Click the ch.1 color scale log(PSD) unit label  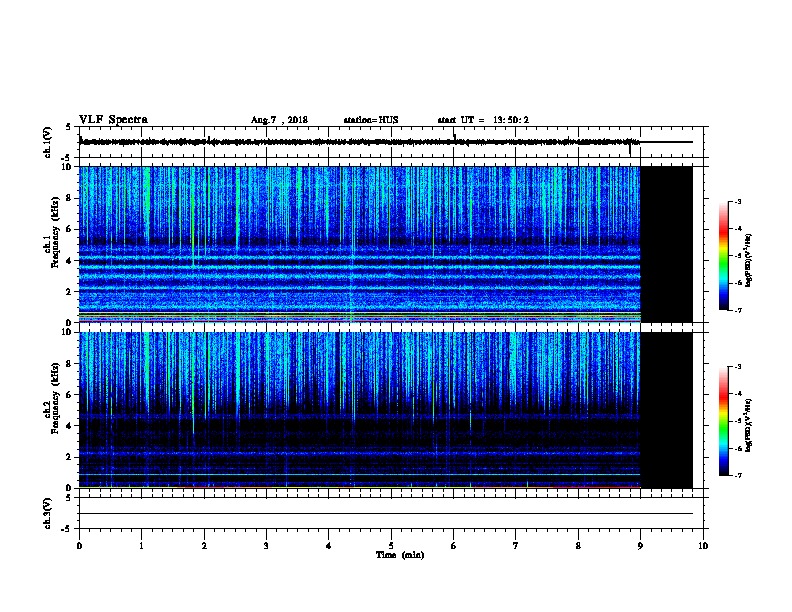[749, 260]
